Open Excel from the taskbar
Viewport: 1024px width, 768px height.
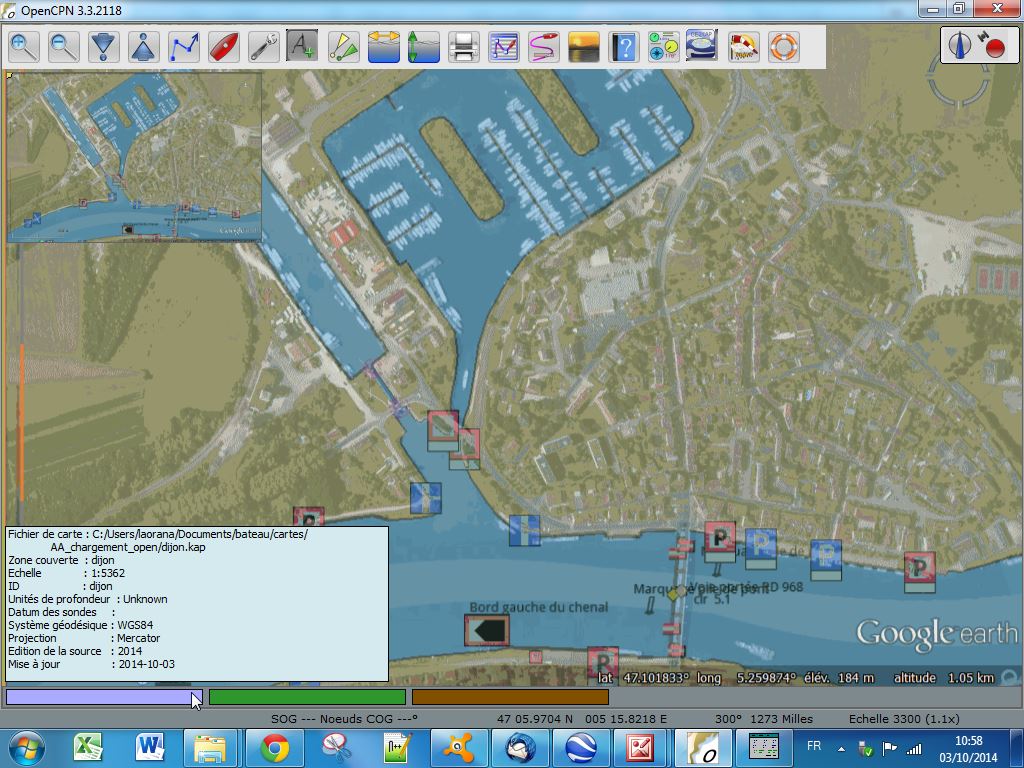[x=88, y=748]
